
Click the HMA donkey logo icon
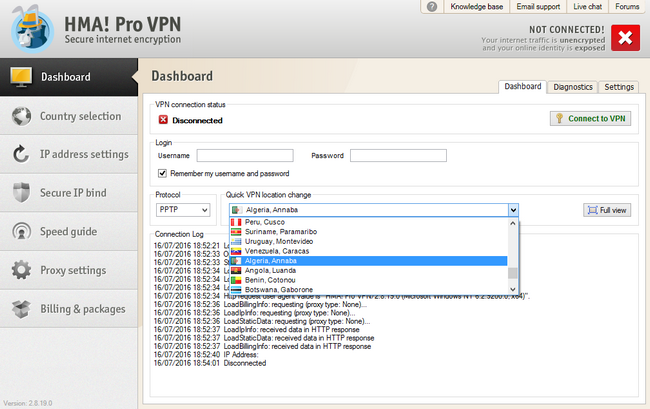[x=32, y=29]
